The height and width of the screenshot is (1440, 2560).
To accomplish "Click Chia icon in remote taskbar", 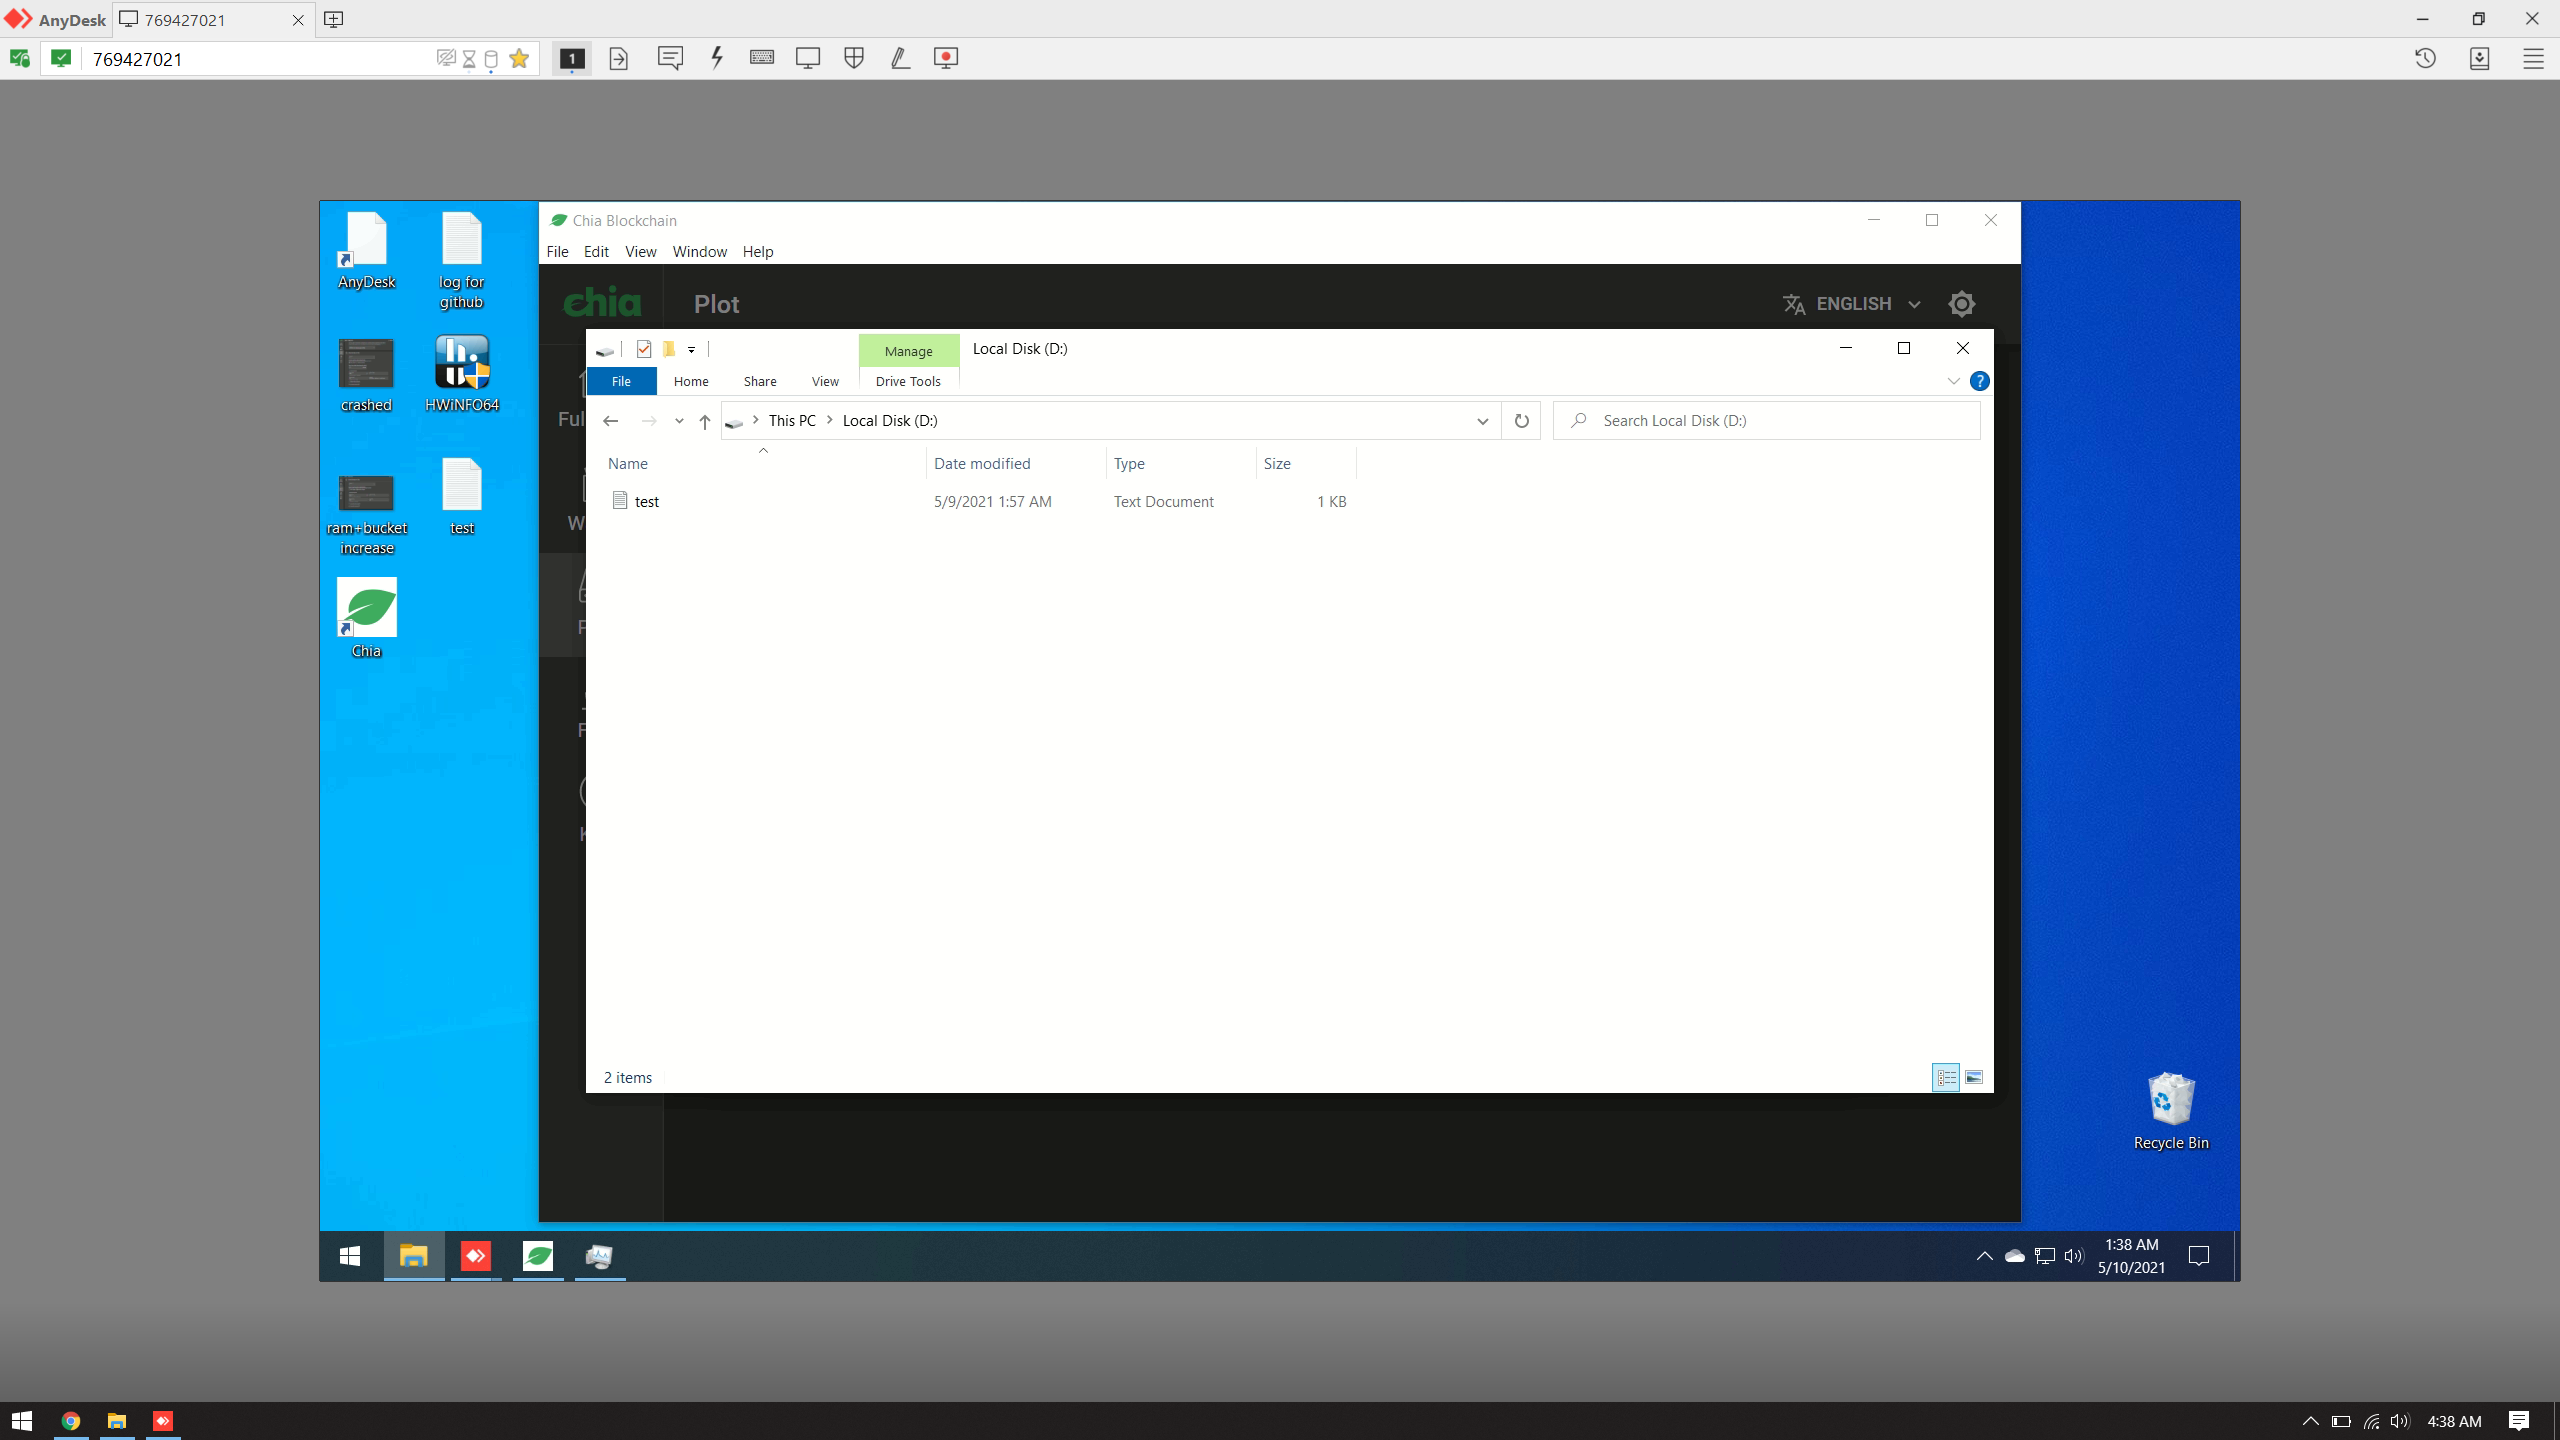I will 538,1256.
